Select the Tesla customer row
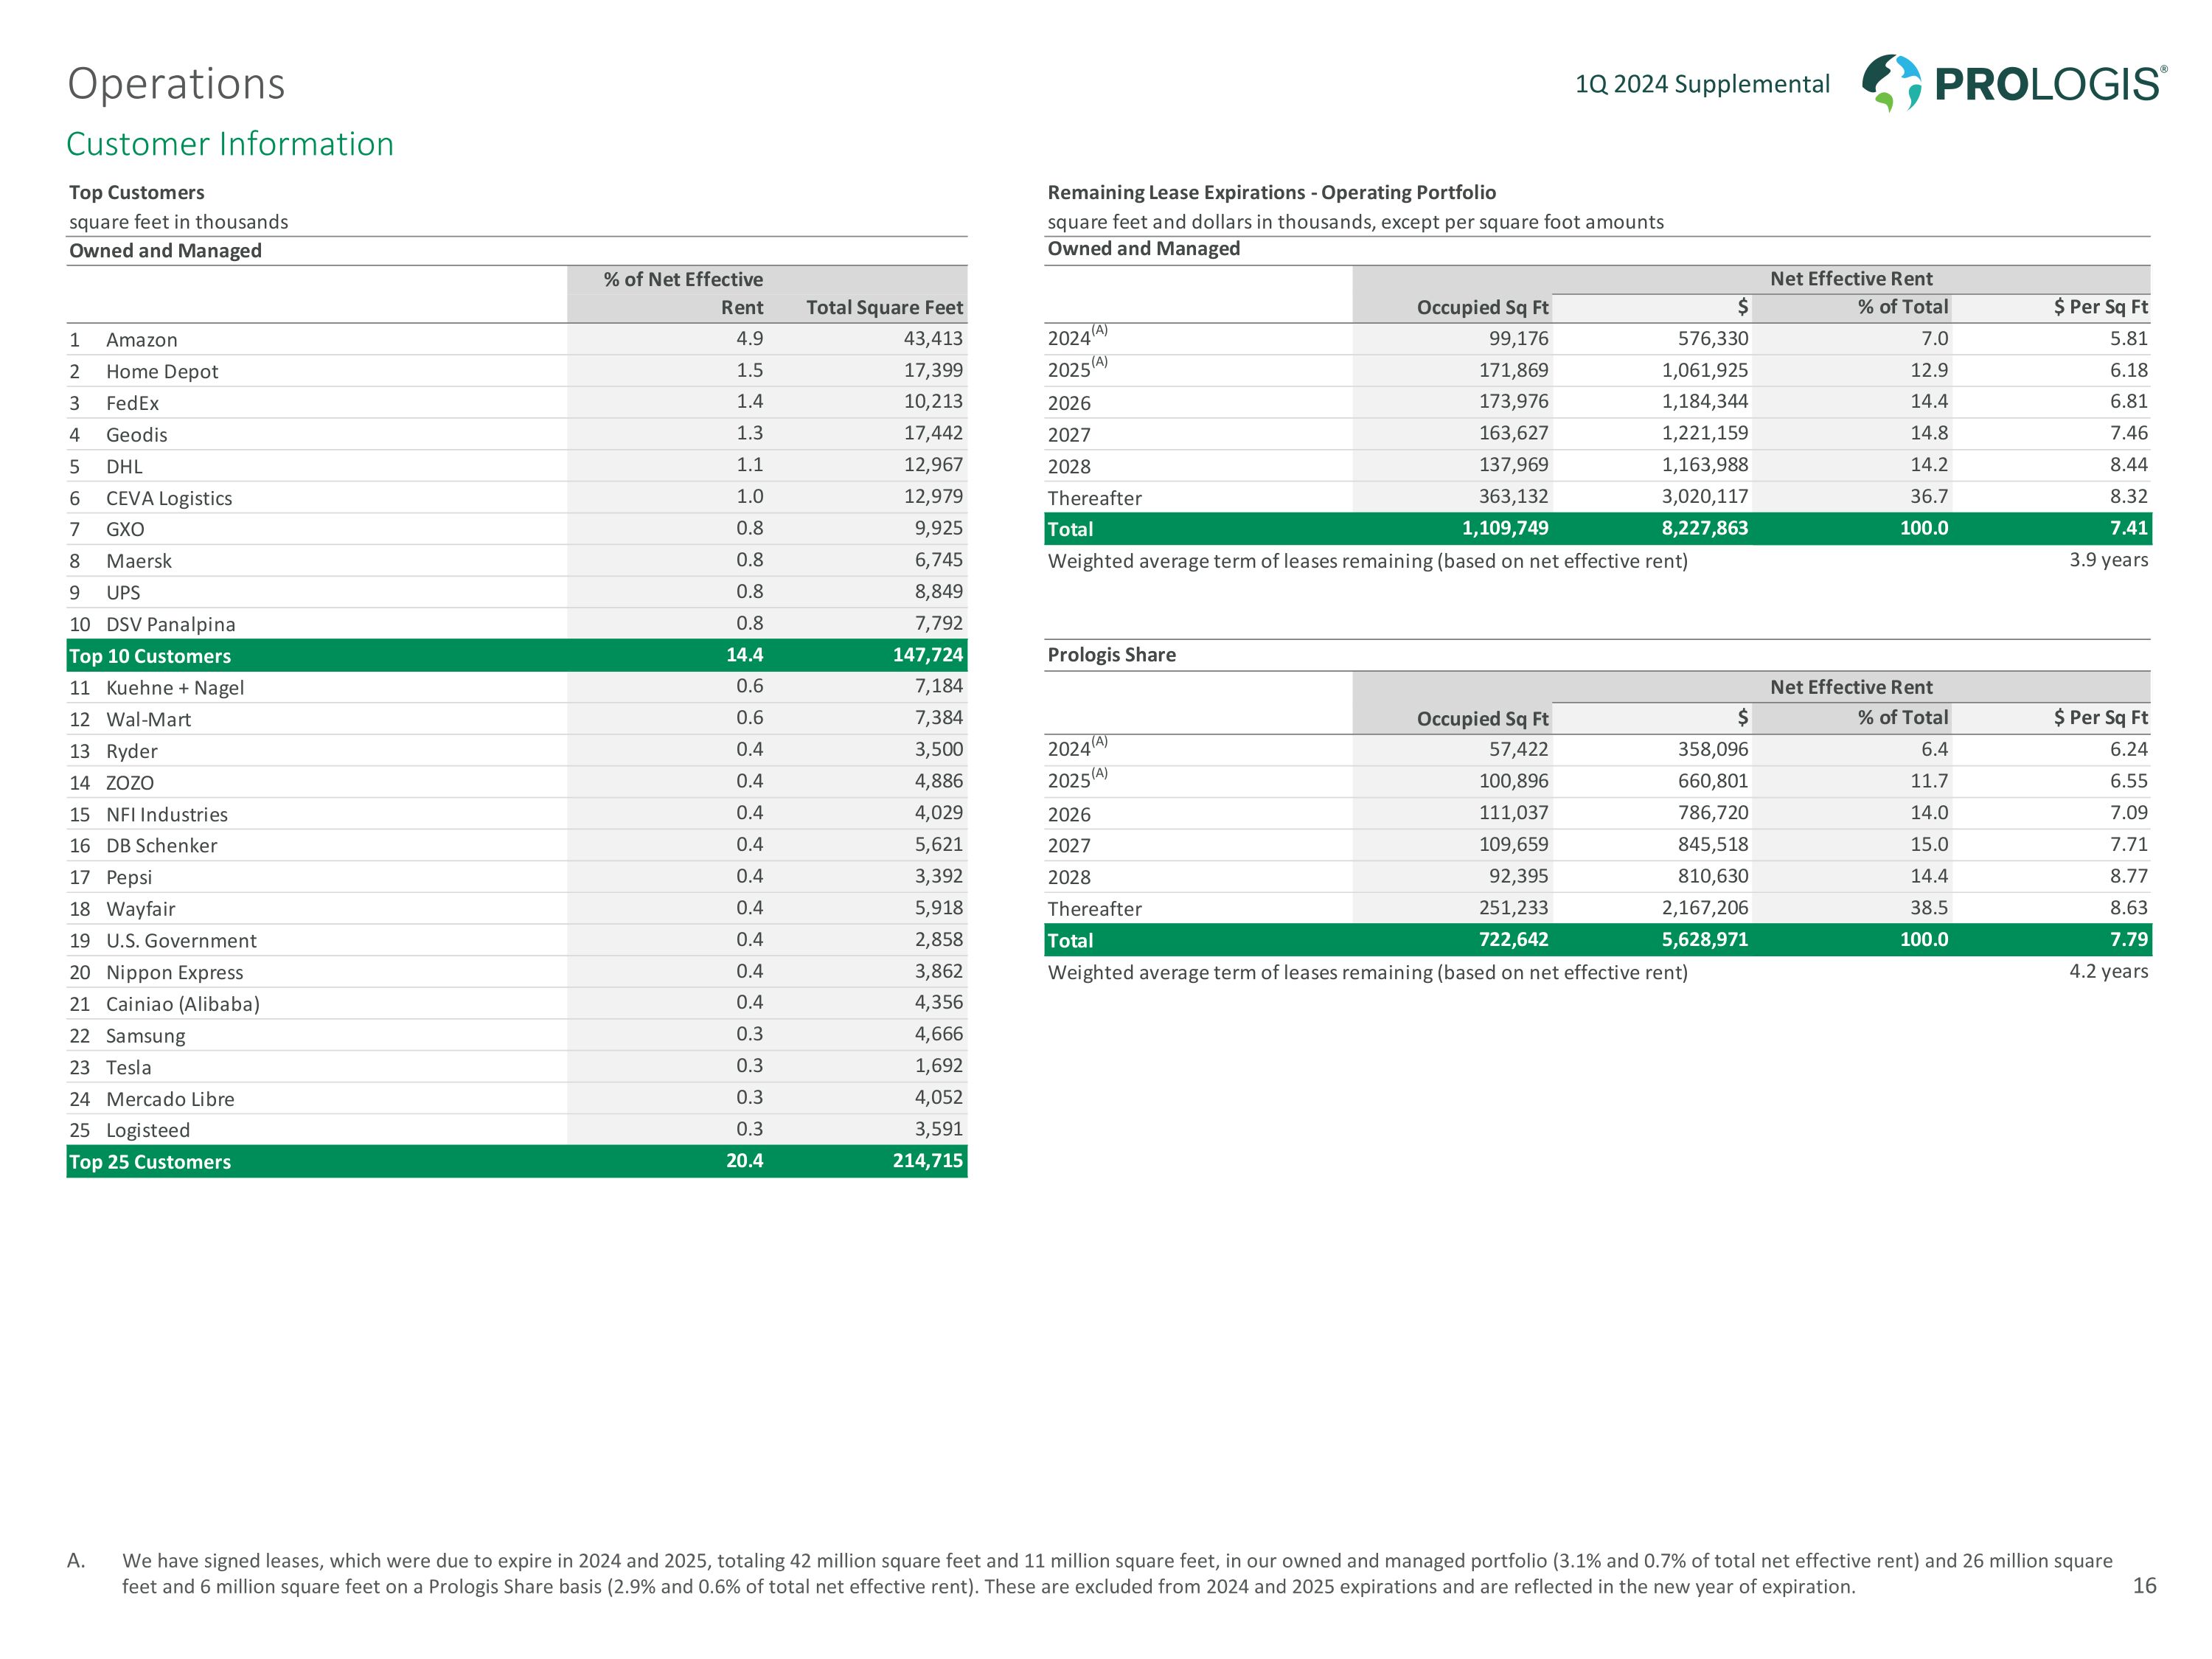Screen dimensions: 2212x1659 coord(129,1067)
